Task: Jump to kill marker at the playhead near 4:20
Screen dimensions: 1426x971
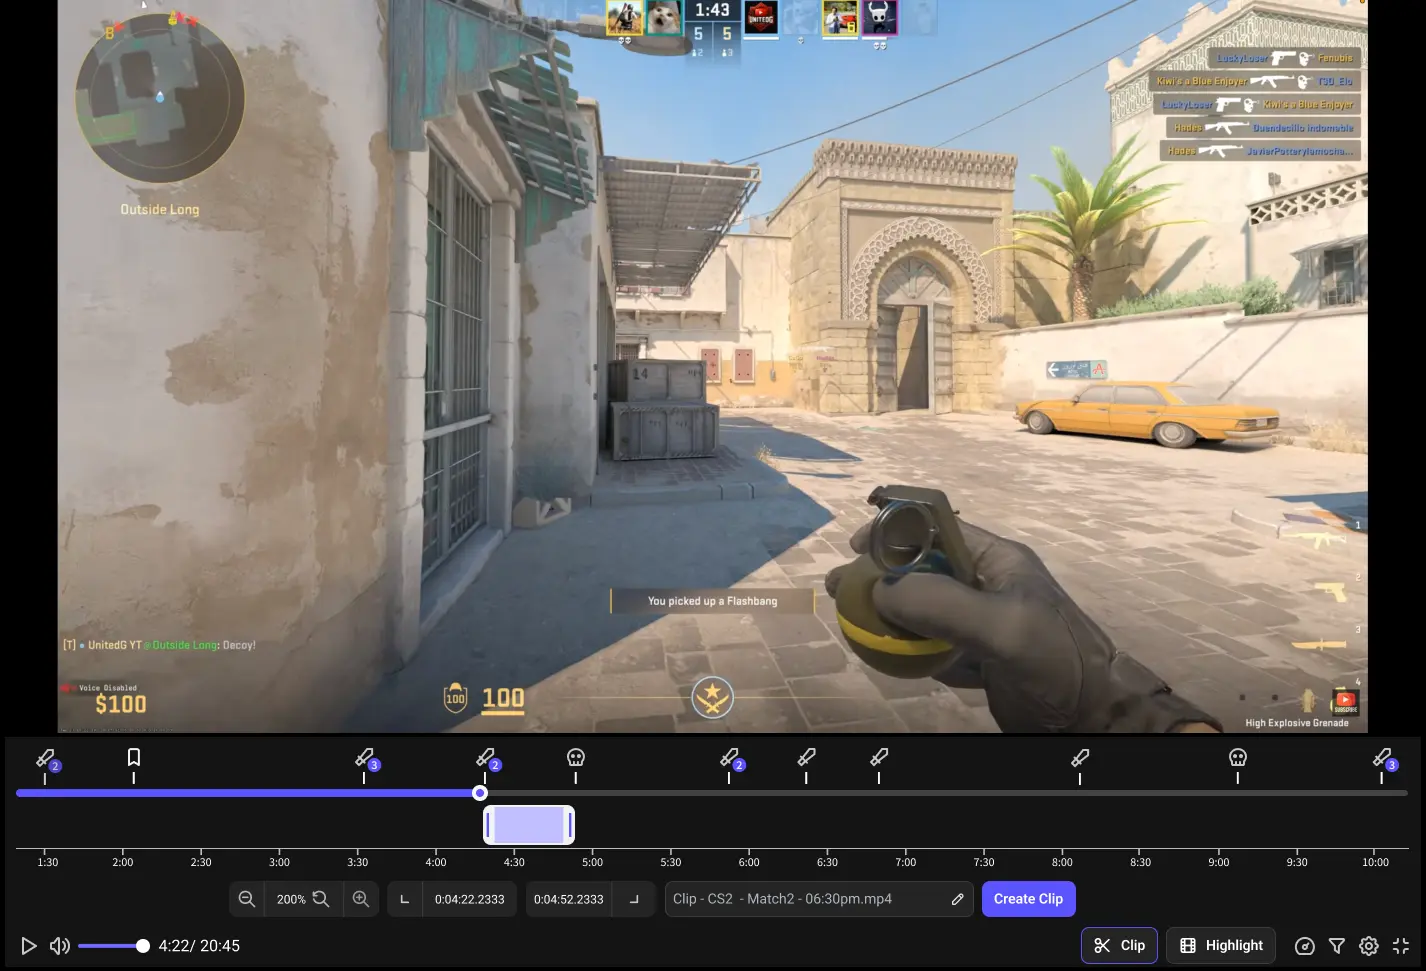Action: click(486, 760)
